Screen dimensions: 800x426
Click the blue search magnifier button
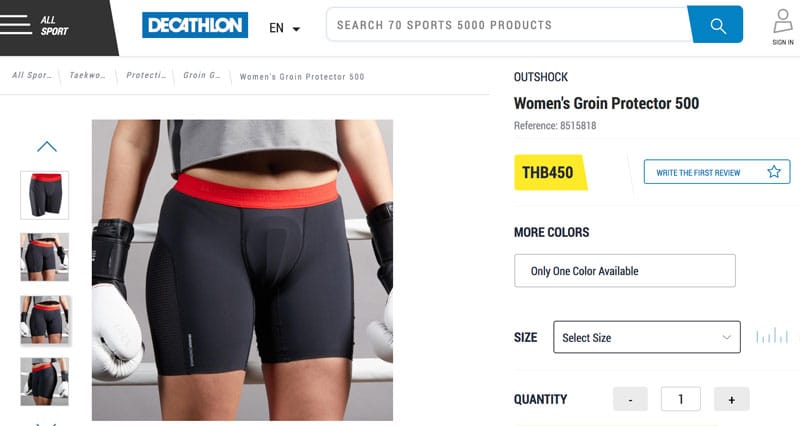click(715, 24)
